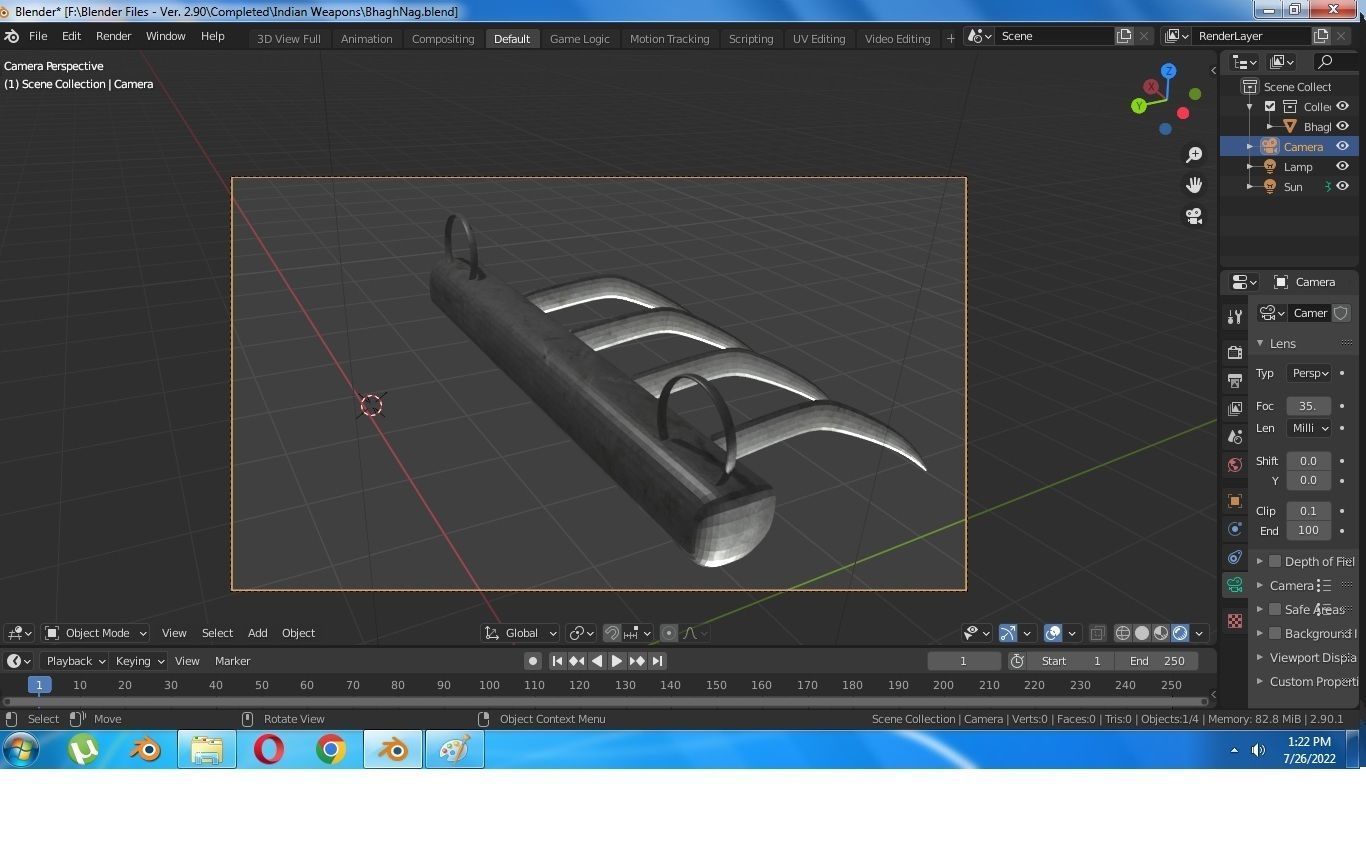The image size is (1366, 841).
Task: Open the Object Mode dropdown
Action: click(97, 632)
